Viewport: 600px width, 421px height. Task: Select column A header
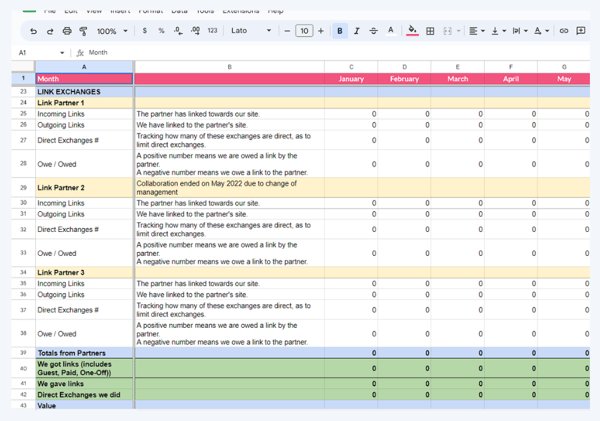pyautogui.click(x=84, y=67)
